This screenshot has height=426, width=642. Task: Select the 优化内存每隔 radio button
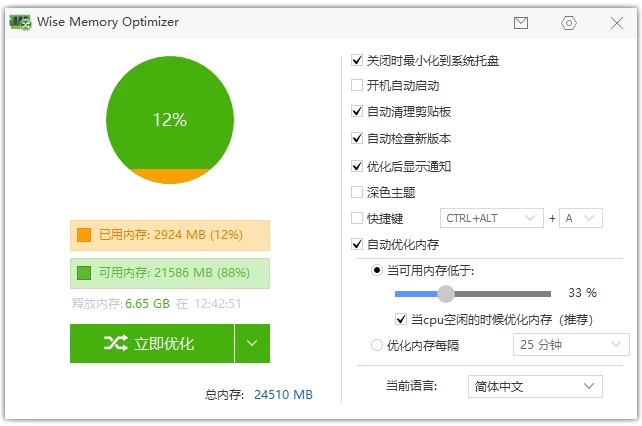click(377, 346)
